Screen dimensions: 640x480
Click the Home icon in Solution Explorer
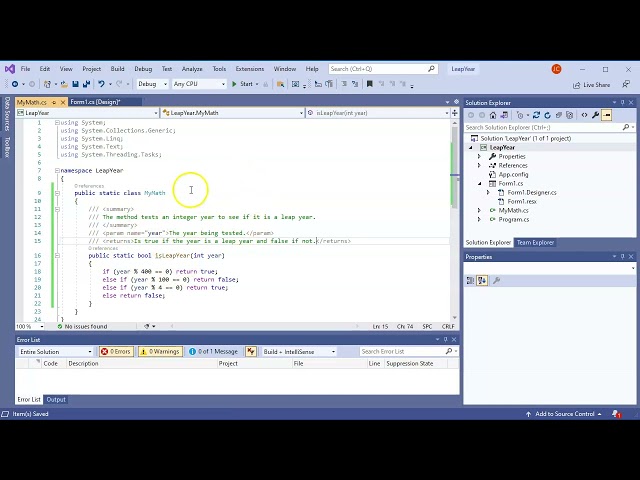point(493,116)
